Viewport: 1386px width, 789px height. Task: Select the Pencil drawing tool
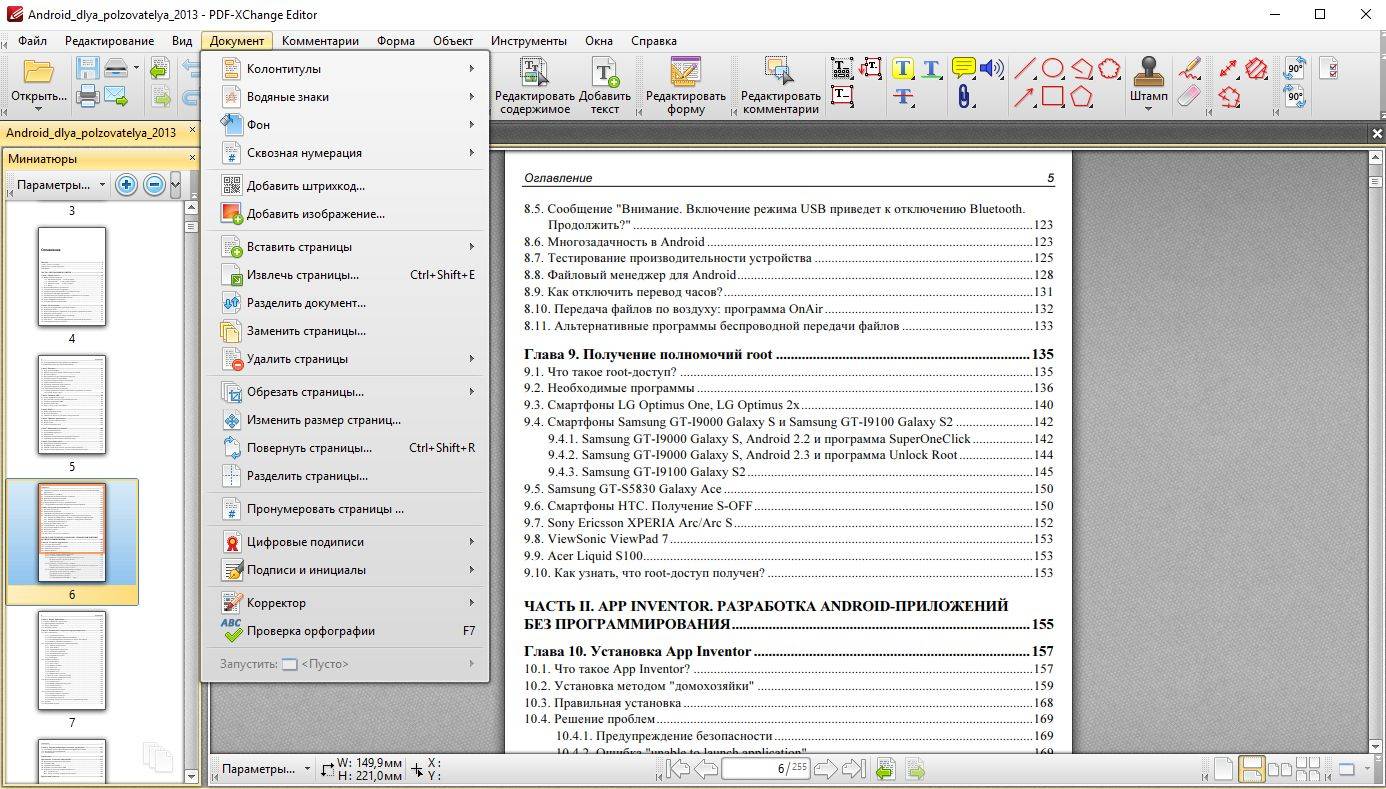pyautogui.click(x=1189, y=68)
